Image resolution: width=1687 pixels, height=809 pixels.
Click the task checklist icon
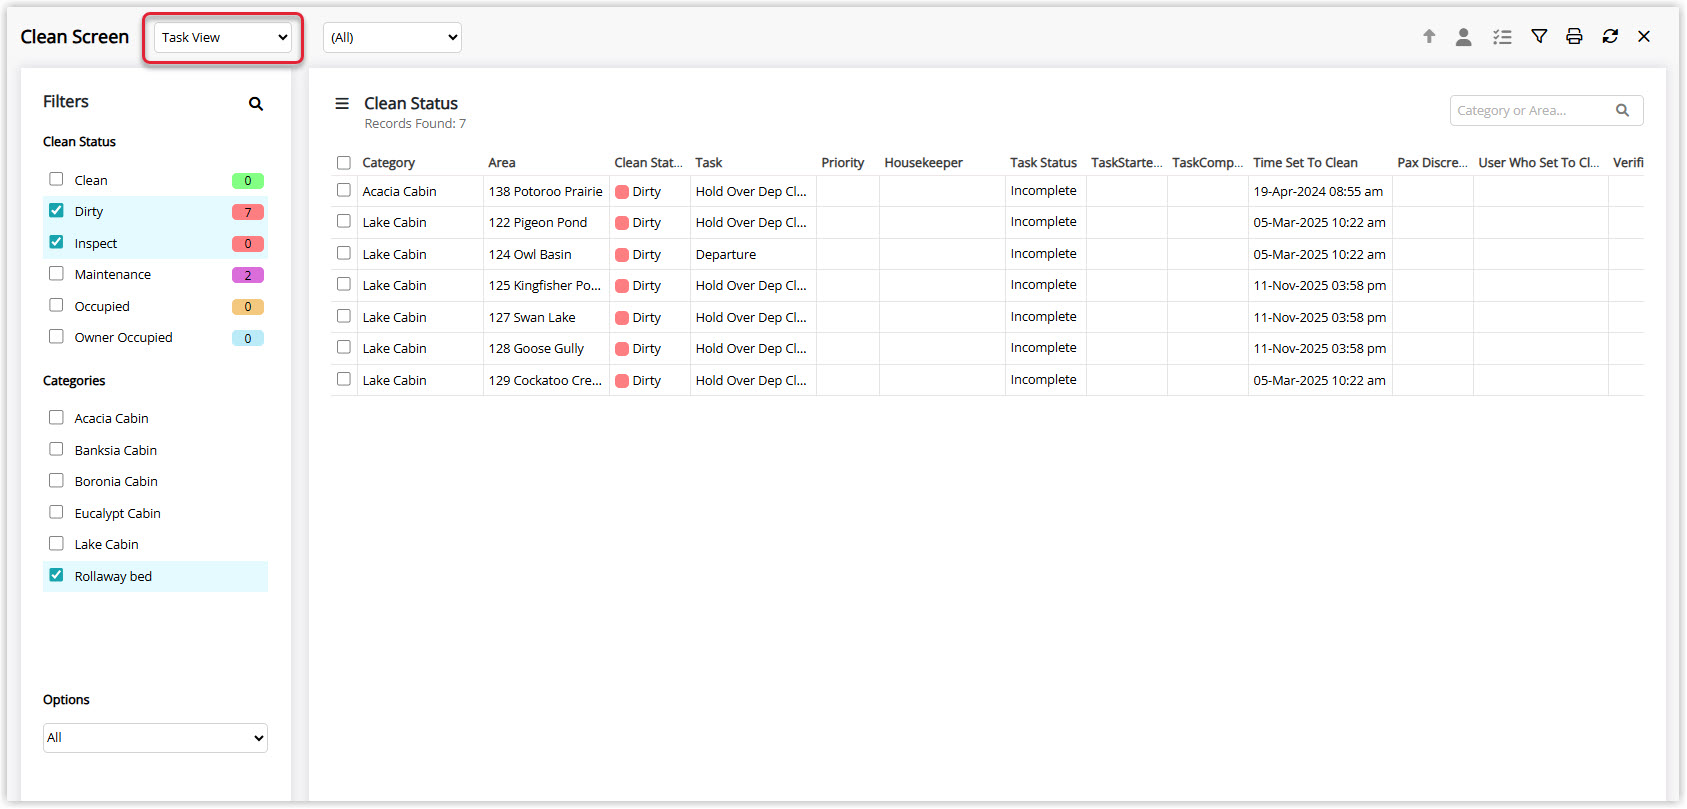tap(1502, 37)
